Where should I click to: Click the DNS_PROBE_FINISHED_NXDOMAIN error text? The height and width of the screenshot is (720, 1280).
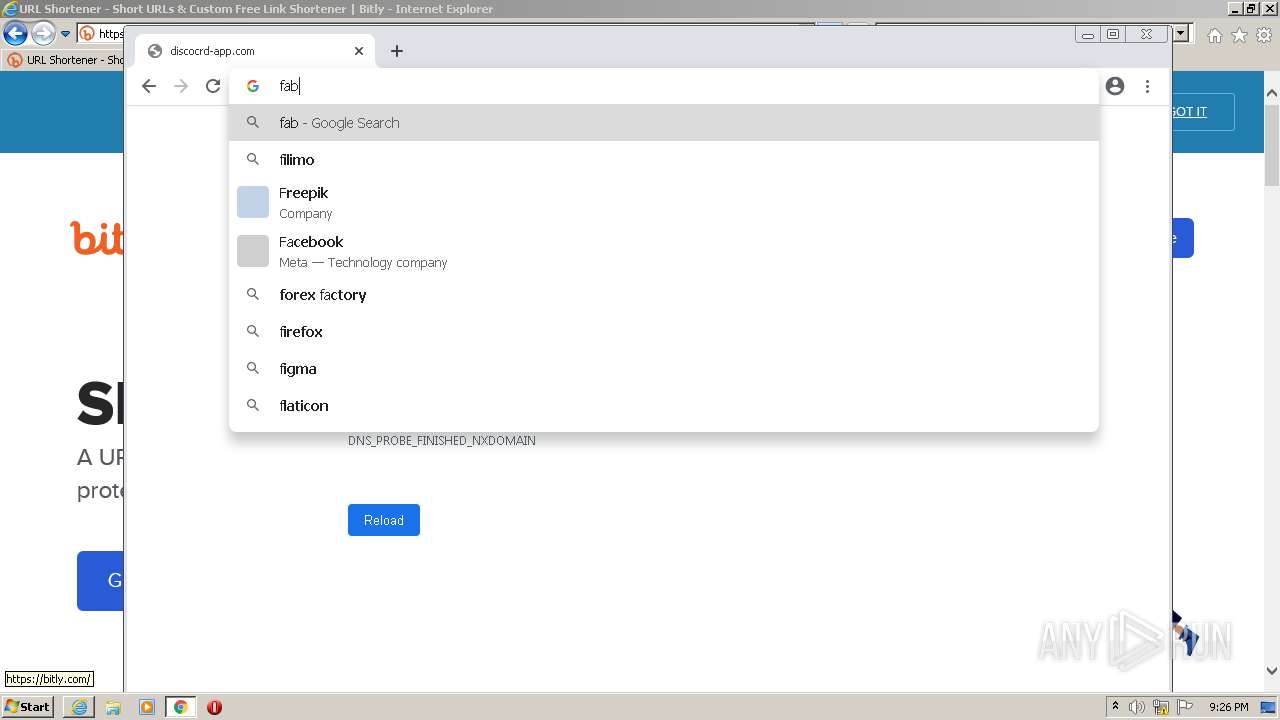point(442,441)
